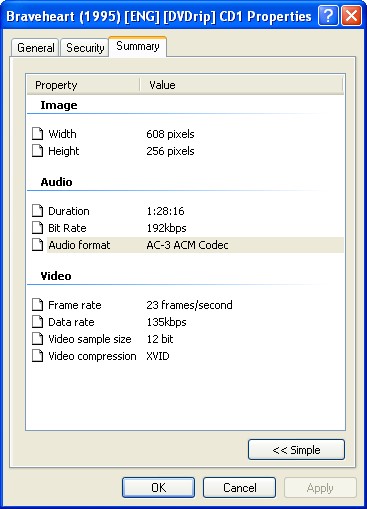367x509 pixels.
Task: Click the icon next to Bit Rate
Action: 38,228
